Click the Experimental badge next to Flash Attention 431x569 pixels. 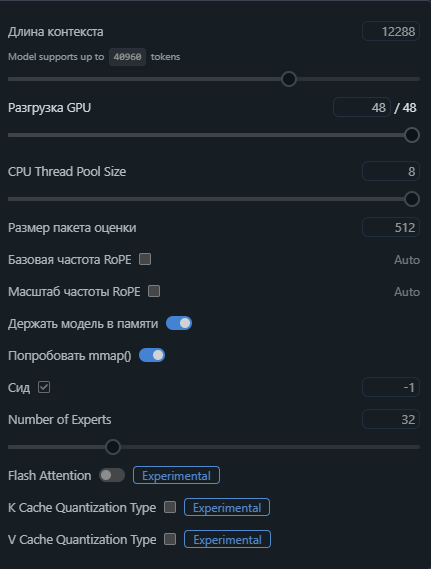[x=176, y=475]
